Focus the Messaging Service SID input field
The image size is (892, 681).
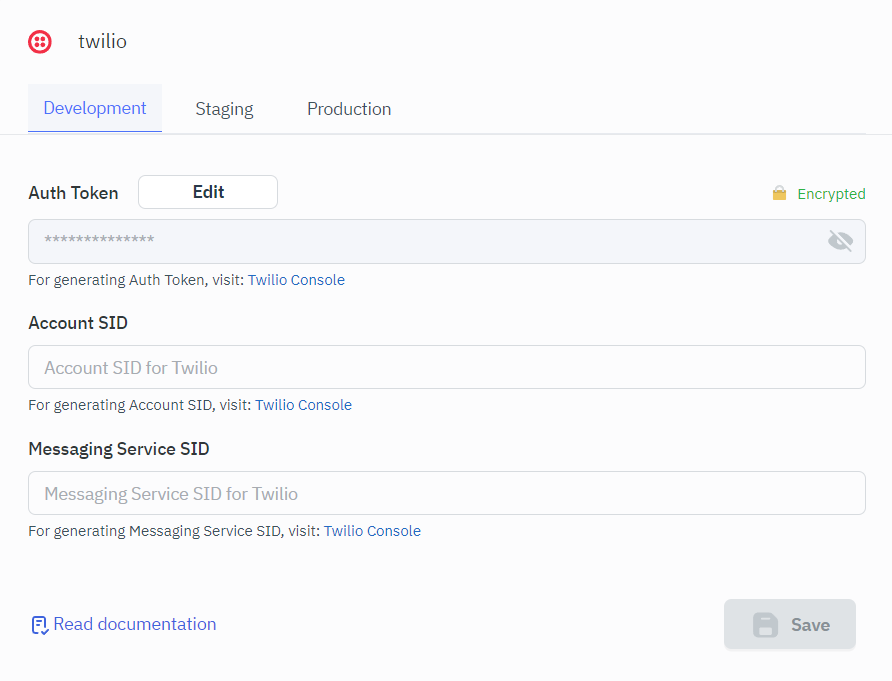(x=446, y=493)
